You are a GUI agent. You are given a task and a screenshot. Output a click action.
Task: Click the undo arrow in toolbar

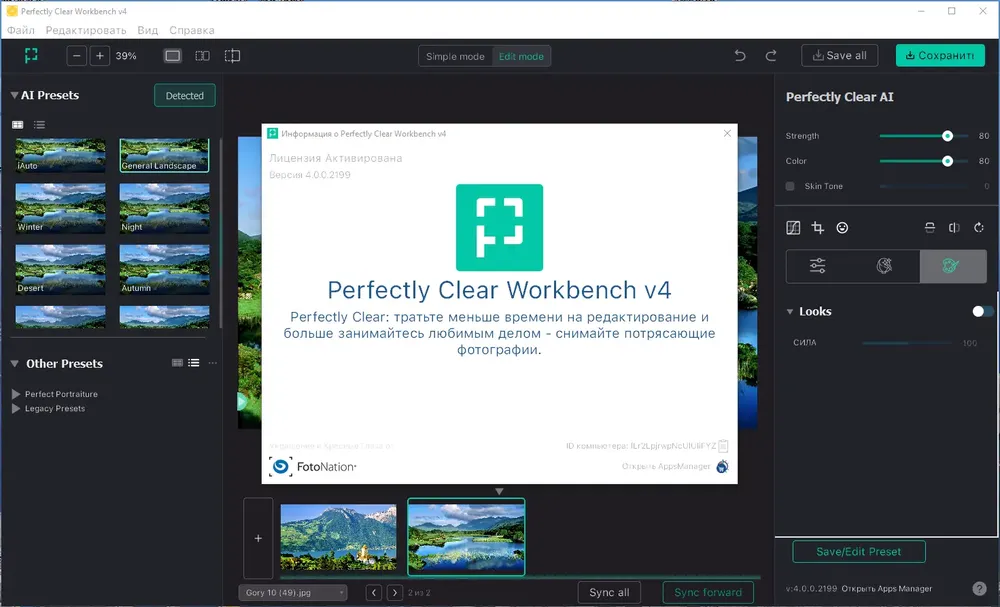point(740,55)
